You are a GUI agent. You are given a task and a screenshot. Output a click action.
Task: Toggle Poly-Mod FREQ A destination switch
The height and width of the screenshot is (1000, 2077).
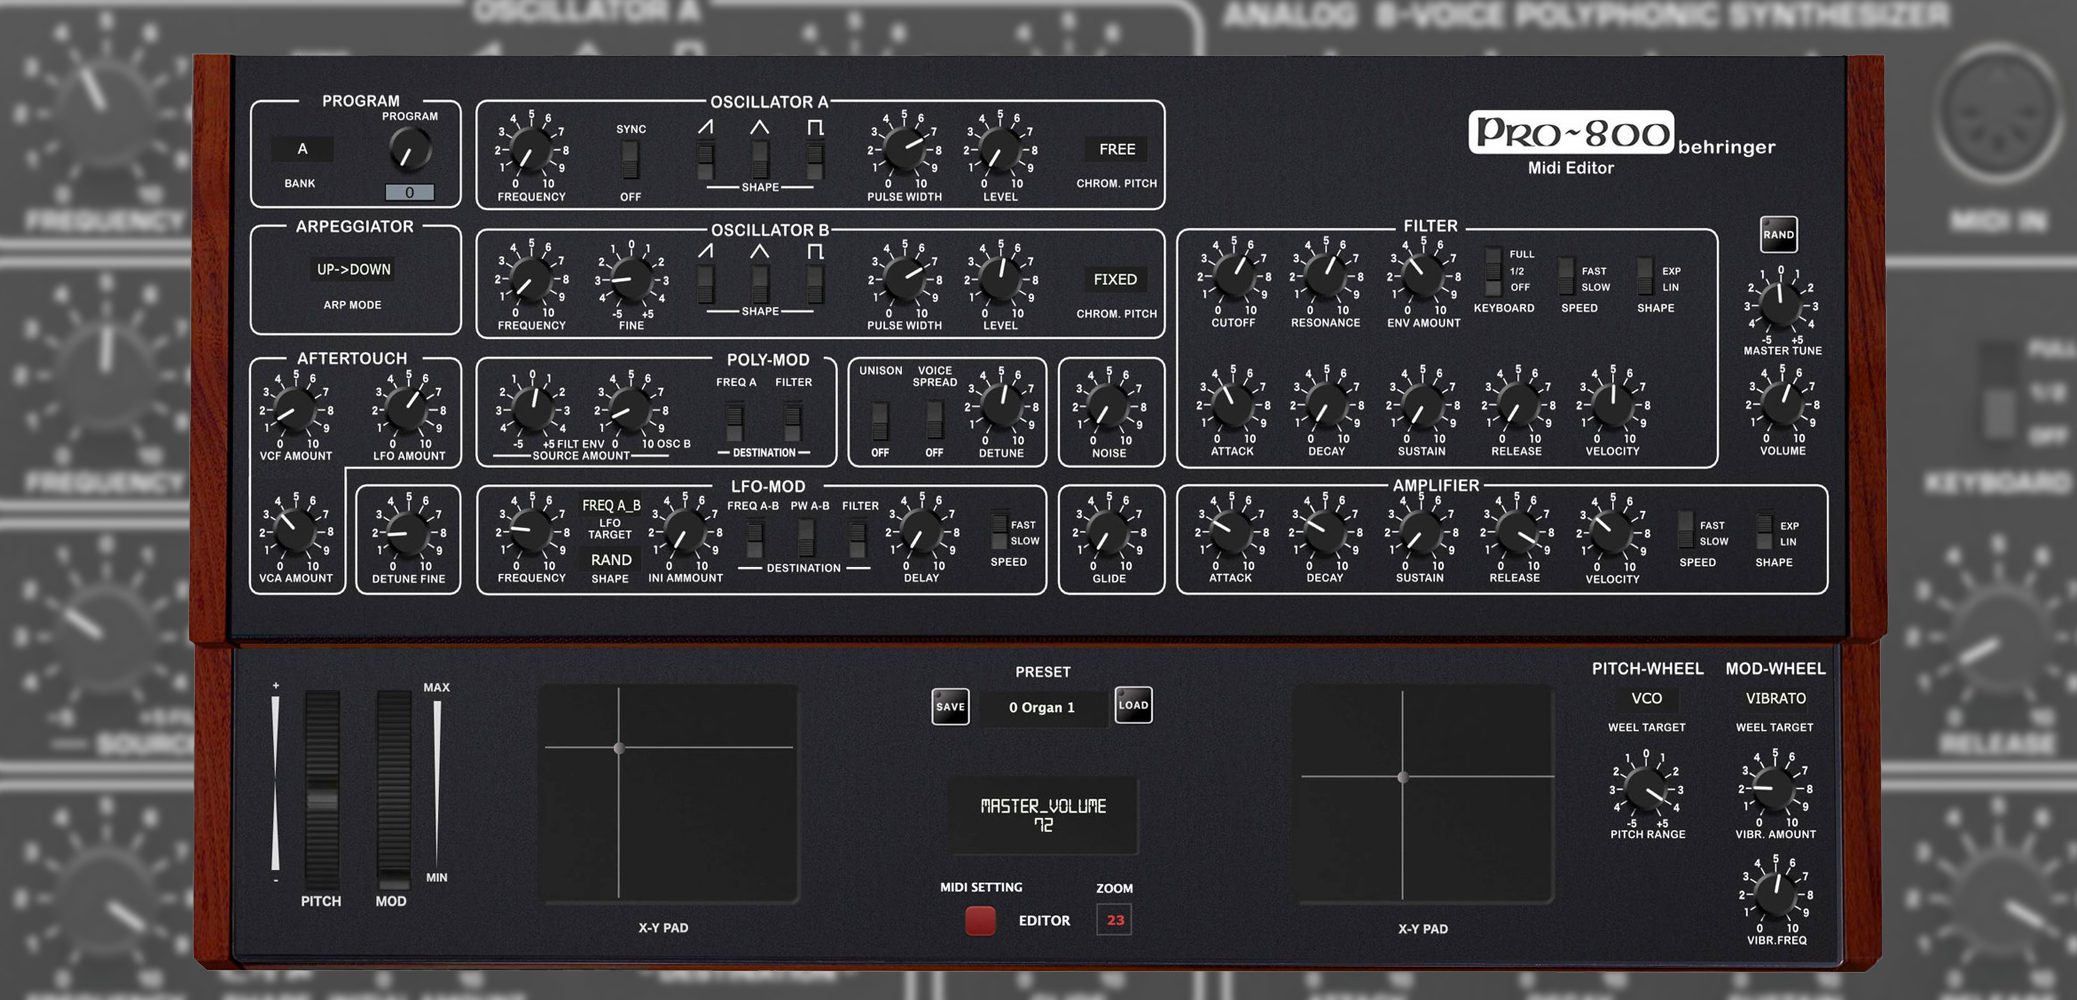tap(735, 421)
